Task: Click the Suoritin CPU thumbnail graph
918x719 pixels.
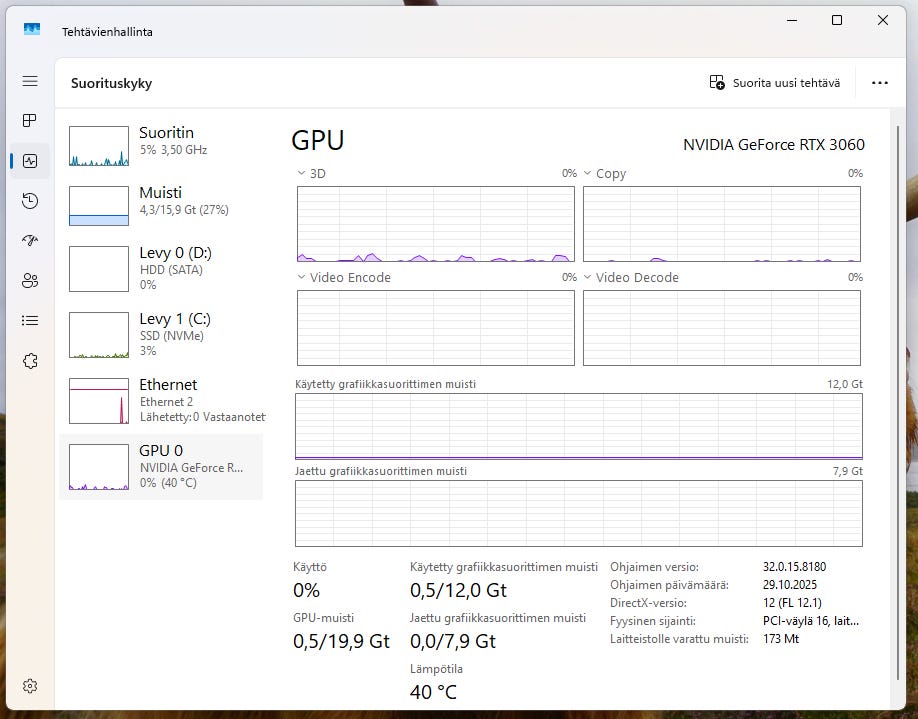Action: click(x=99, y=146)
